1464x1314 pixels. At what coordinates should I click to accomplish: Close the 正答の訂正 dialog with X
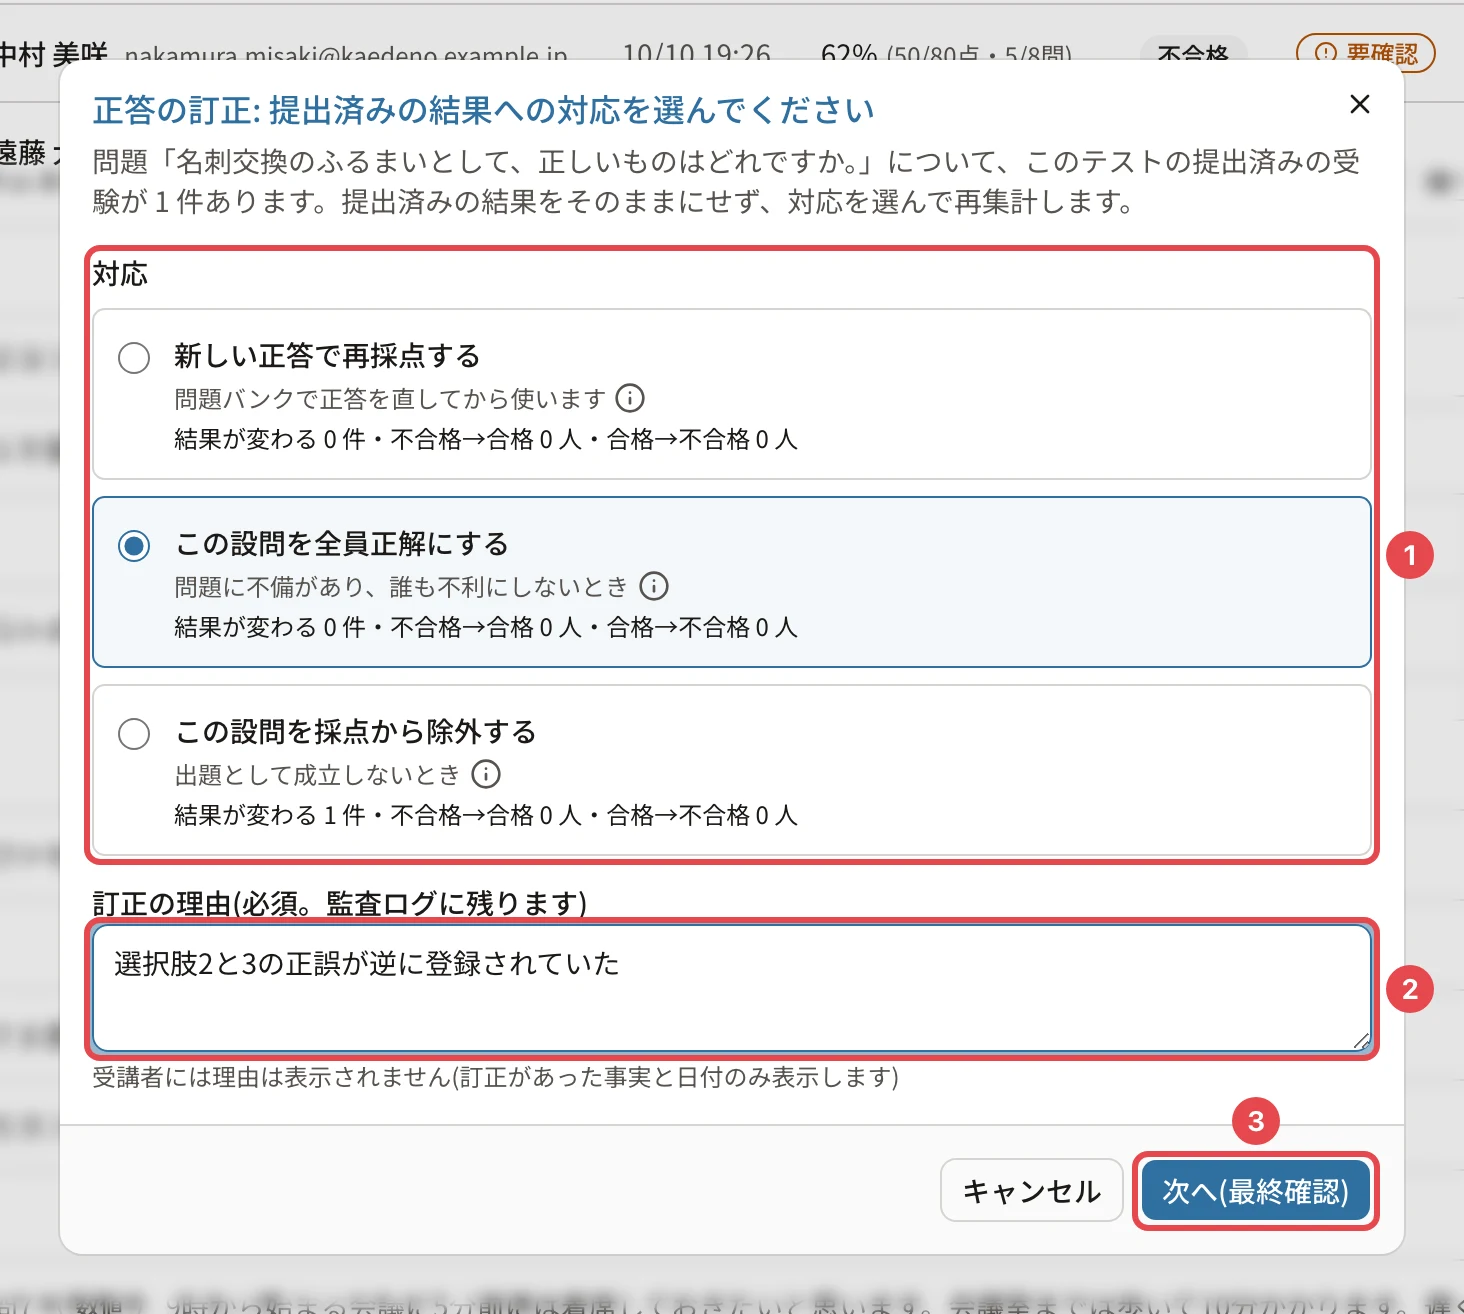pos(1359,104)
